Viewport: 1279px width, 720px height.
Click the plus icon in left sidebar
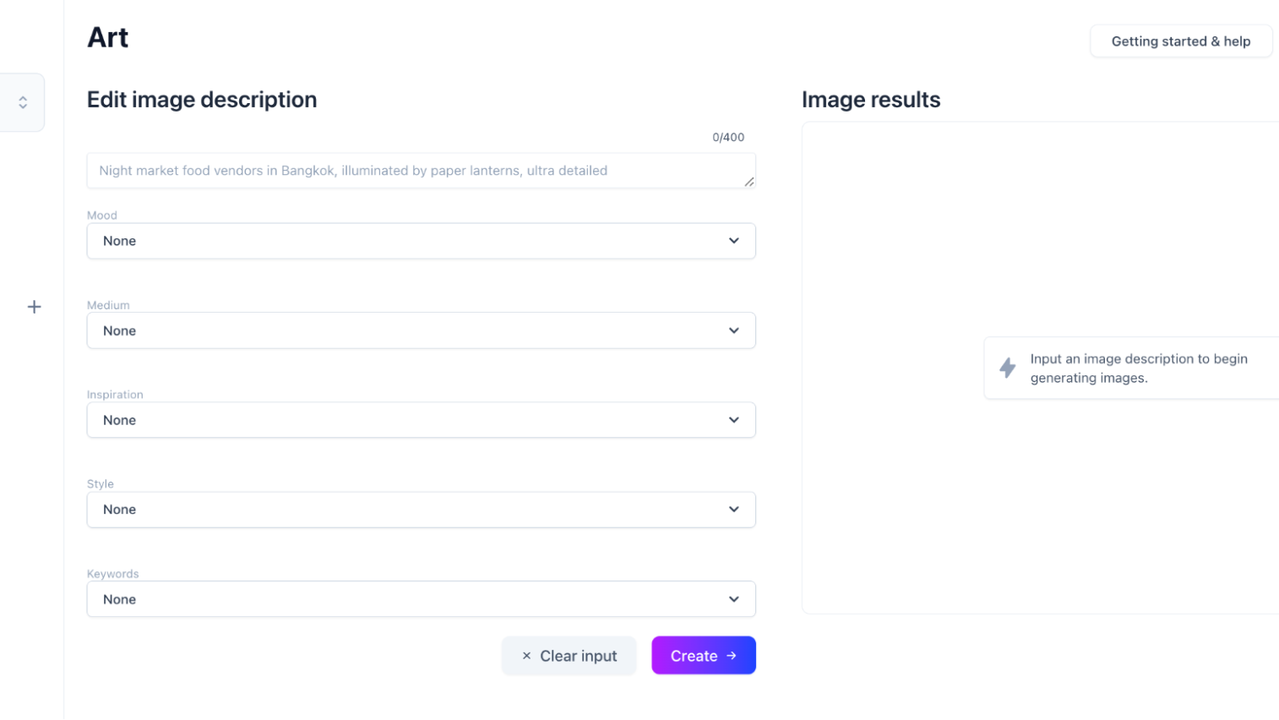coord(34,307)
